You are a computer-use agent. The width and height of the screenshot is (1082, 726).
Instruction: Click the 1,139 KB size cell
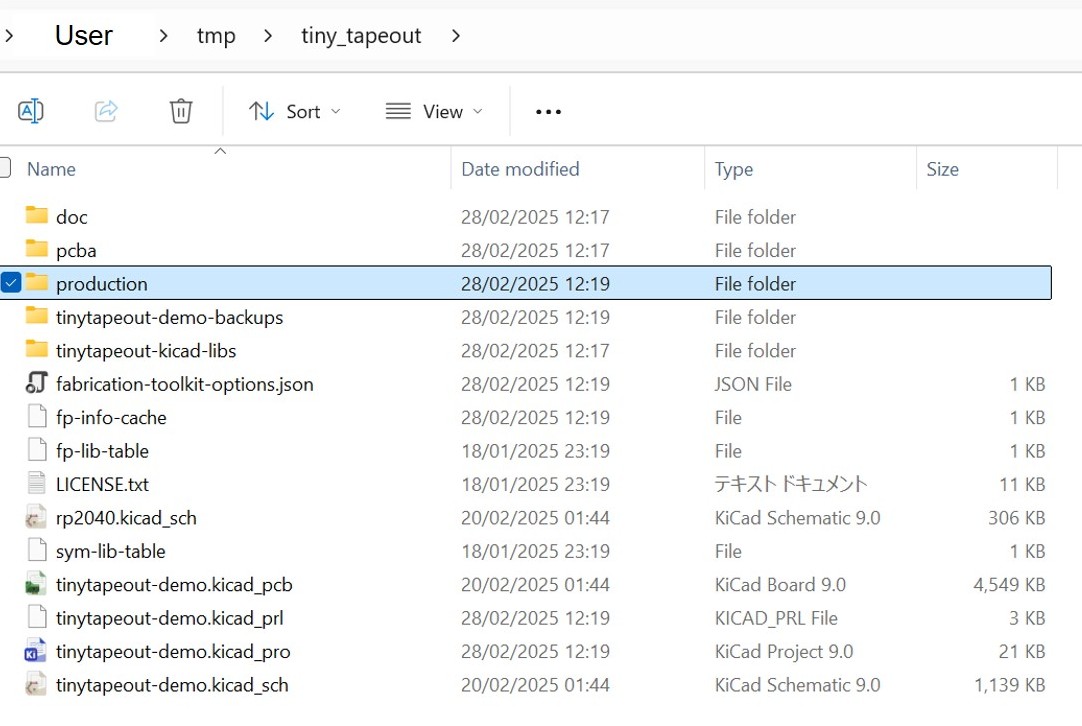[x=1010, y=685]
